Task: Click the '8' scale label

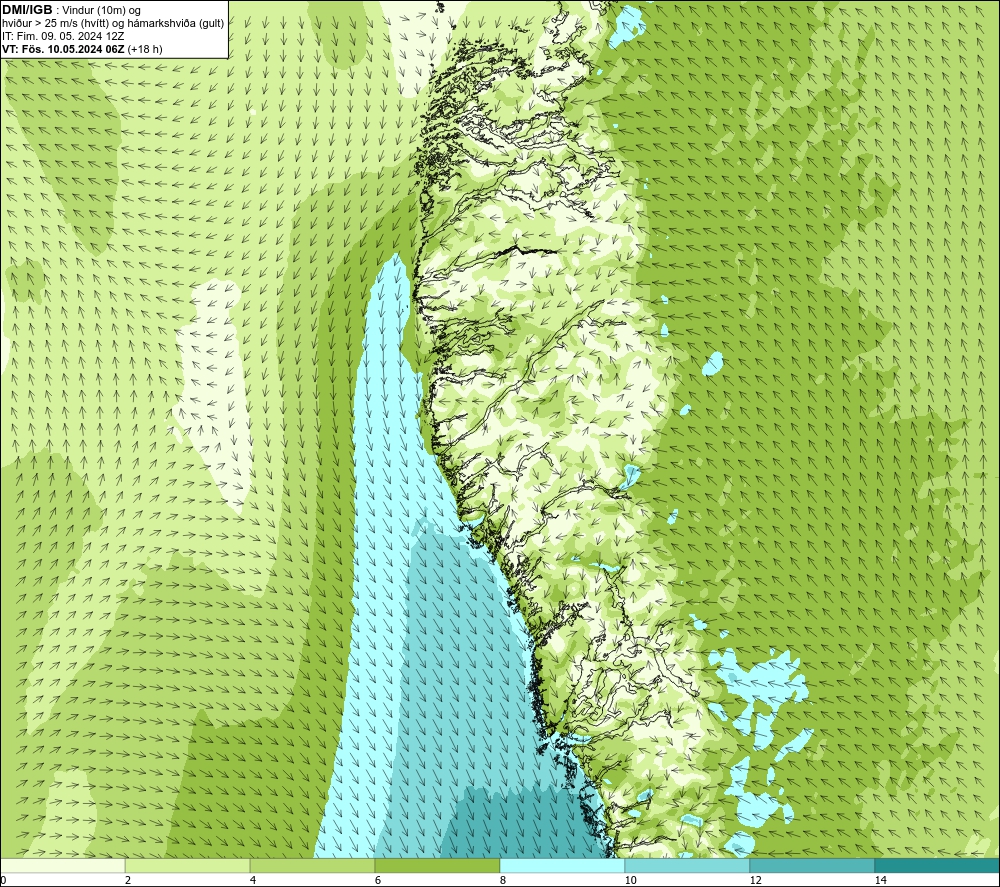Action: tap(503, 880)
